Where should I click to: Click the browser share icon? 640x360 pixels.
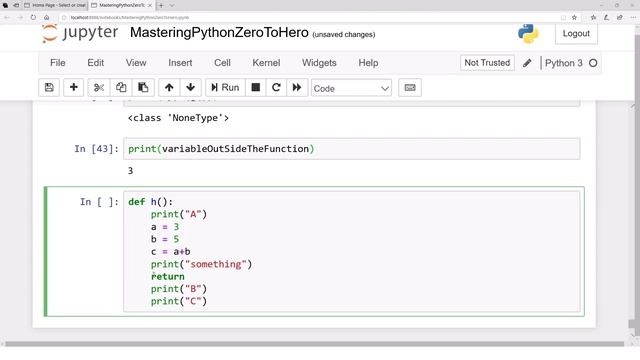click(x=620, y=18)
